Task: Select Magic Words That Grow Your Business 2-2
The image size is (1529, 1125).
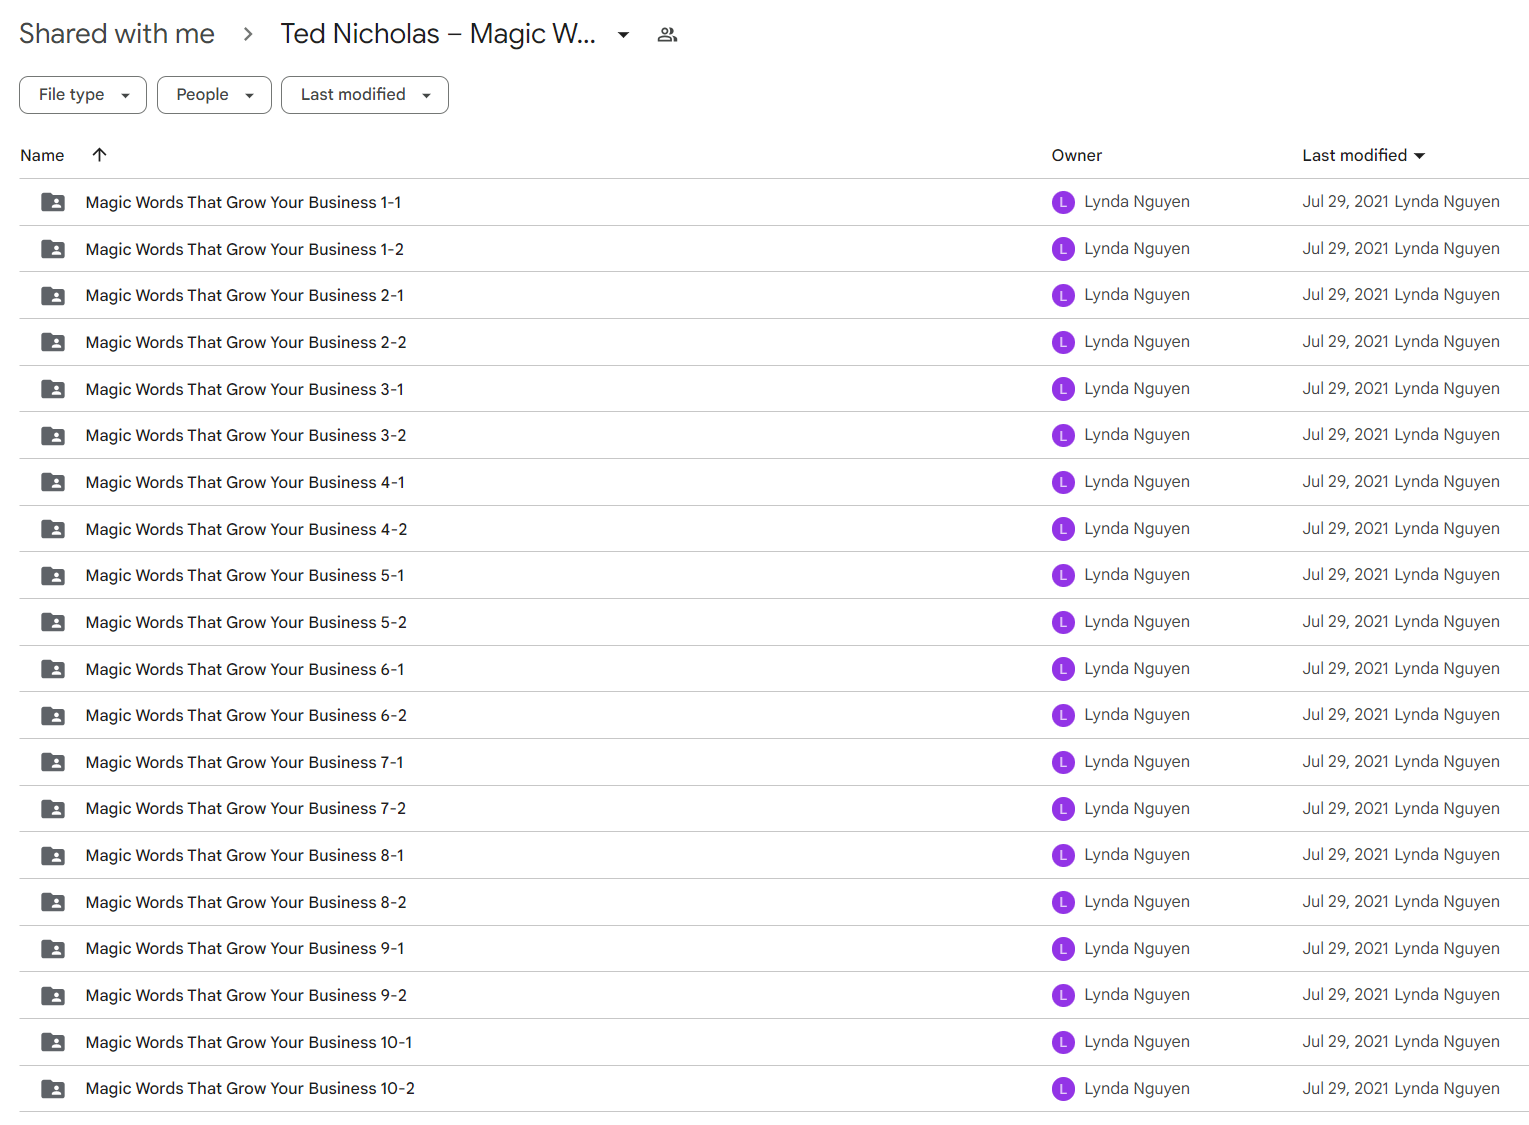Action: point(246,342)
